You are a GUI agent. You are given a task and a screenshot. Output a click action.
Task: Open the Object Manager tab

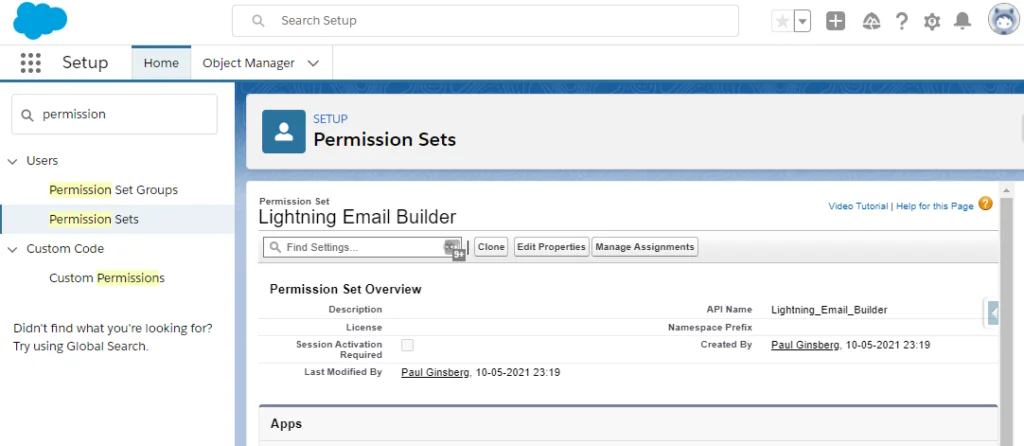click(x=248, y=63)
